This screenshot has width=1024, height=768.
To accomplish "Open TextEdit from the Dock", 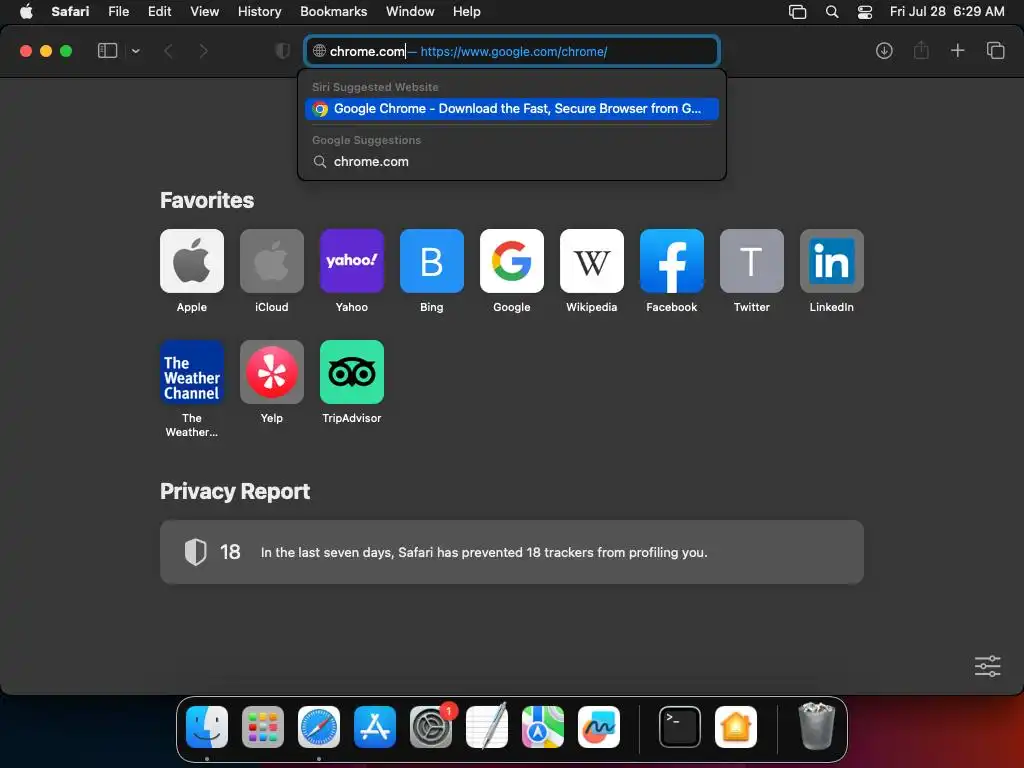I will 487,726.
